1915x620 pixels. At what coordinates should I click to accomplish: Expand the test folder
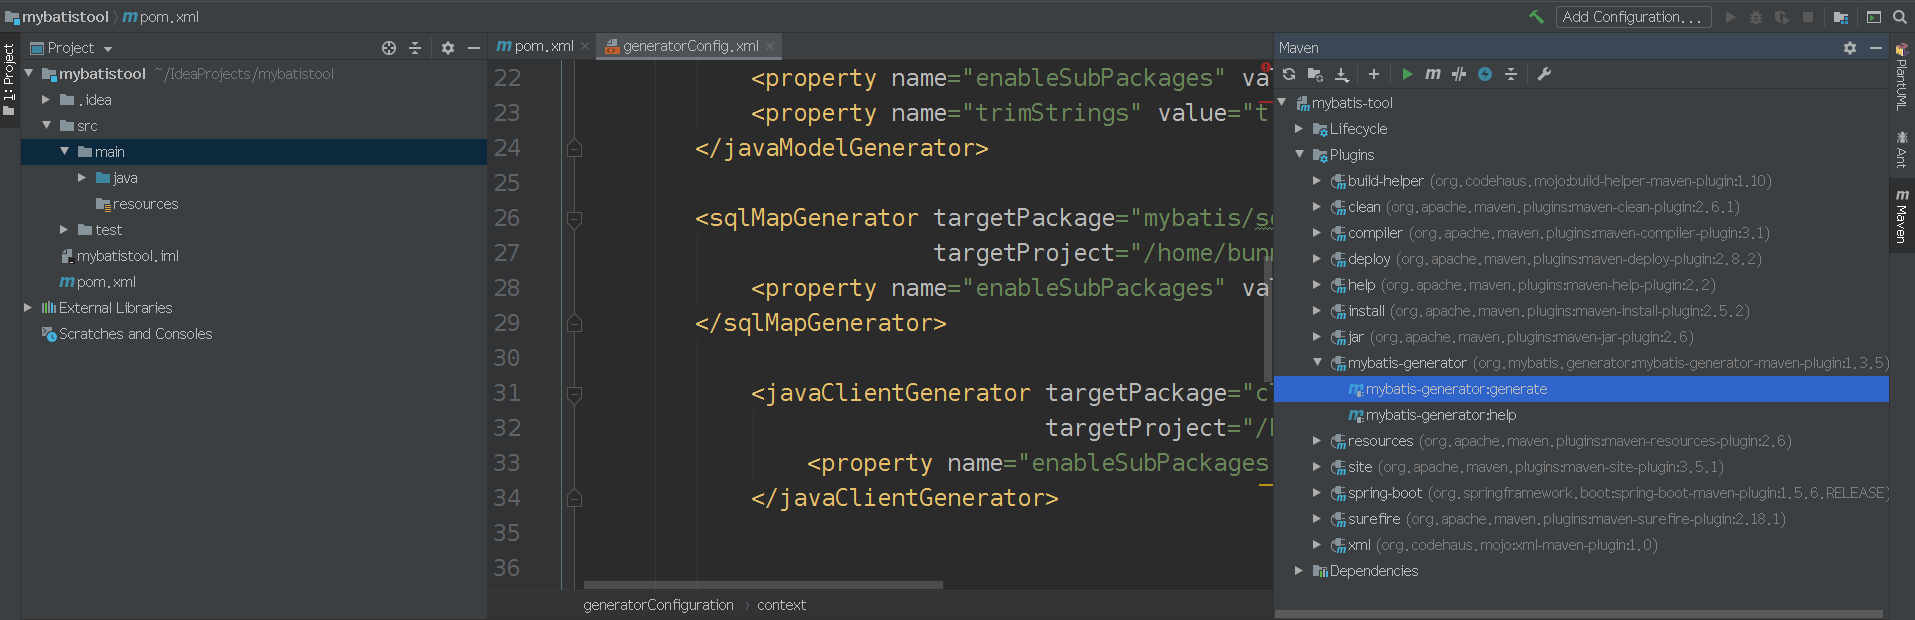(64, 230)
